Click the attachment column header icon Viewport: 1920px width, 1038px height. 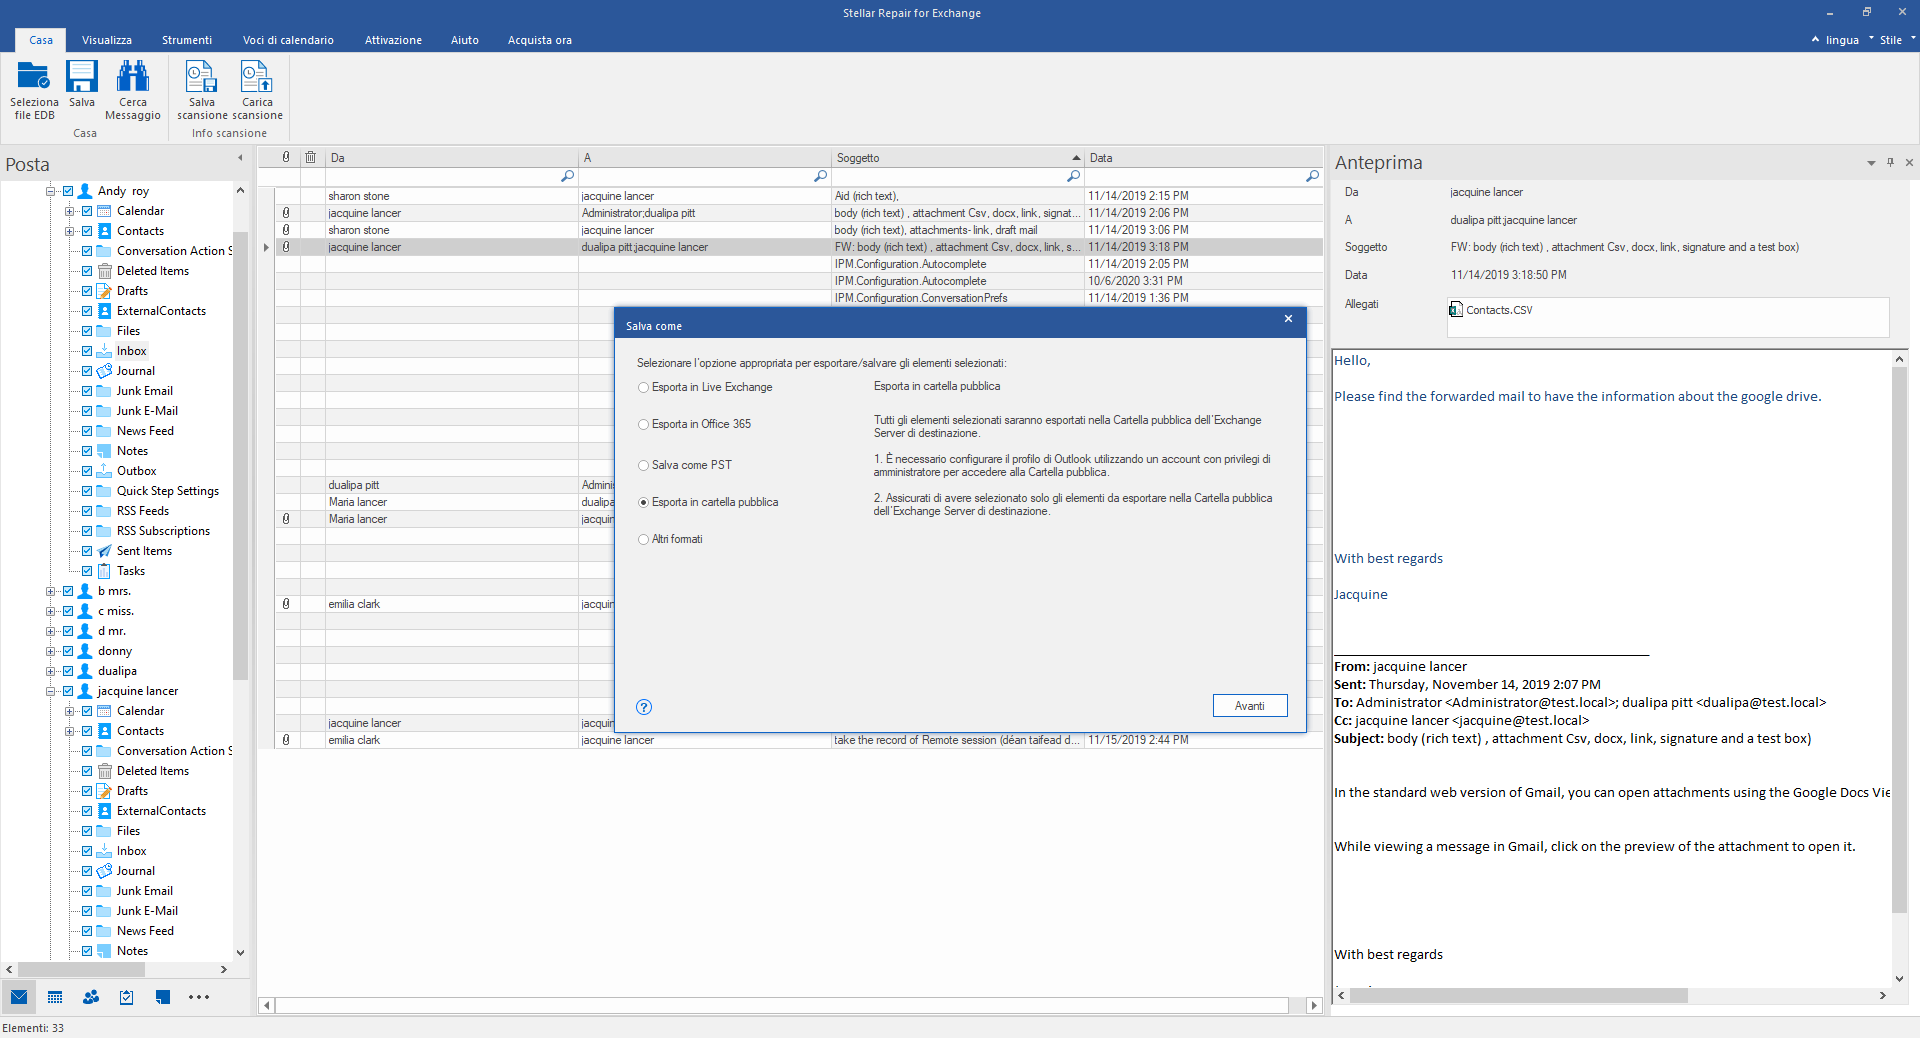pyautogui.click(x=286, y=157)
